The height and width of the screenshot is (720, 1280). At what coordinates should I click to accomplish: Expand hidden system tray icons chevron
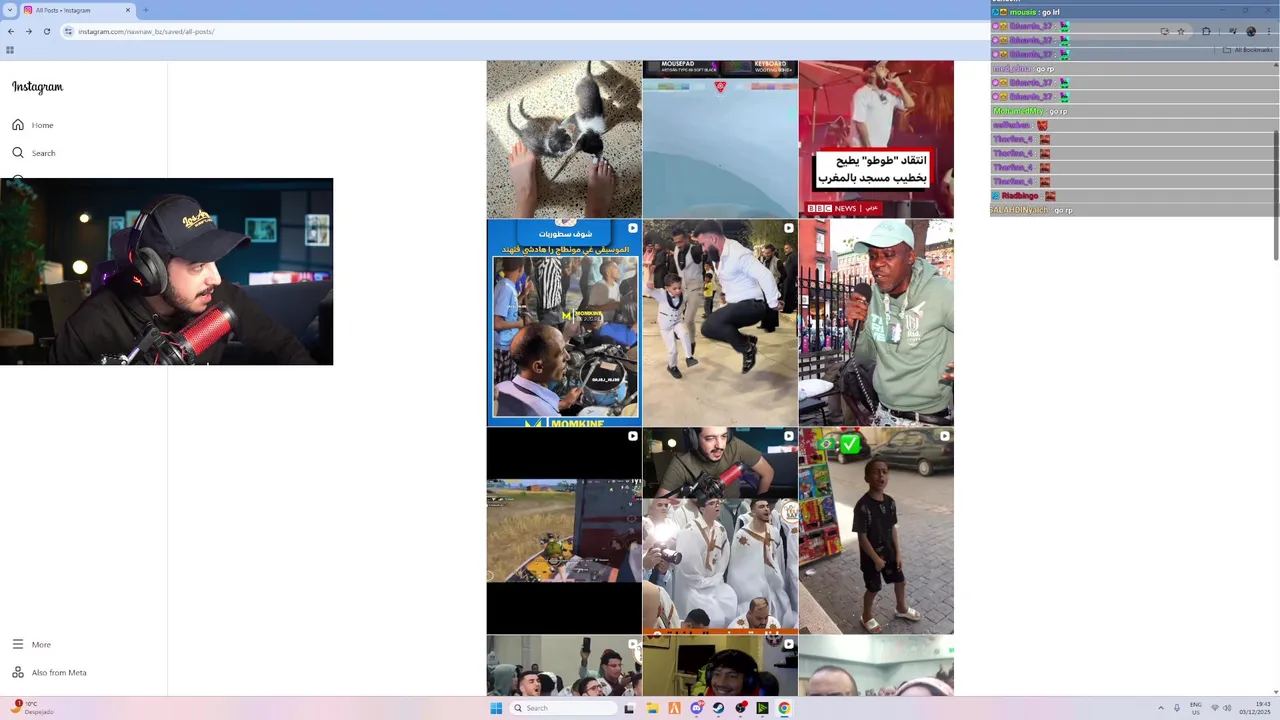1161,708
